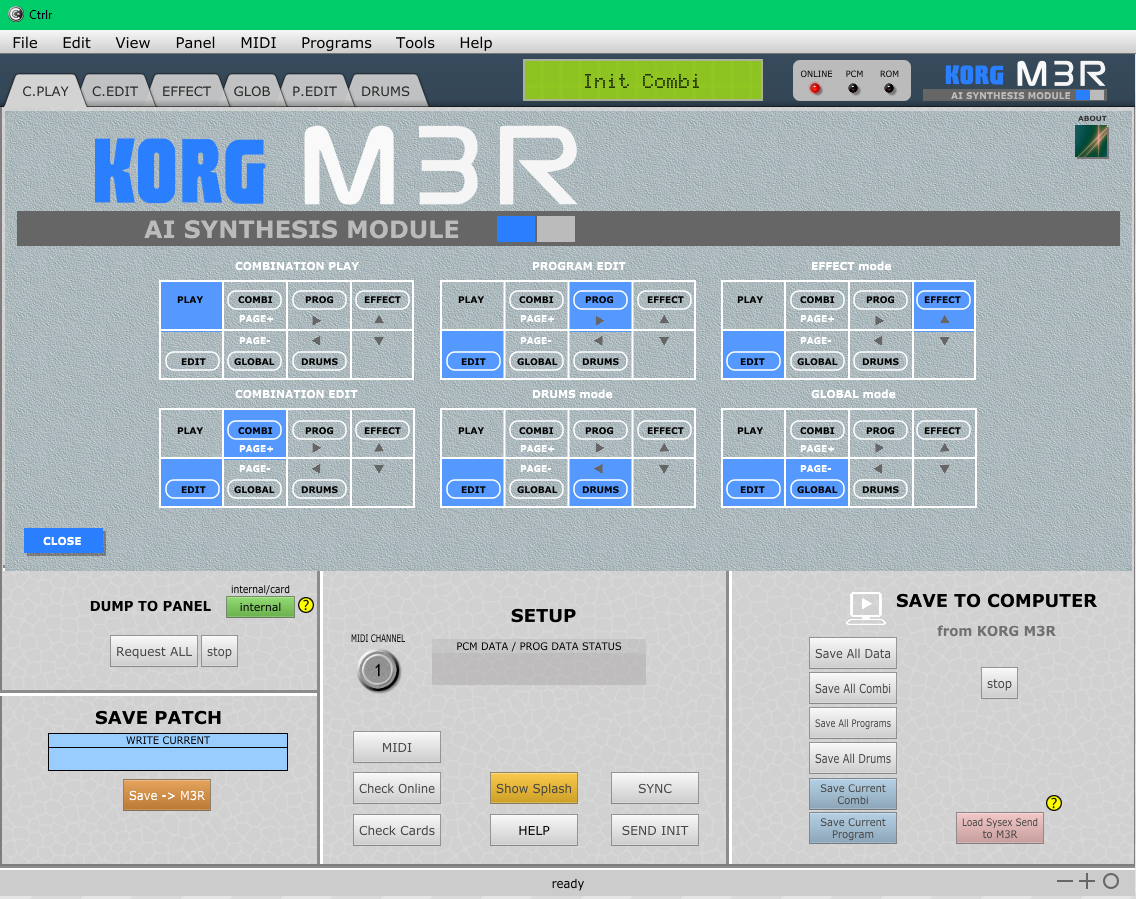The width and height of the screenshot is (1136, 899).
Task: Click the Show Splash button
Action: pyautogui.click(x=533, y=788)
